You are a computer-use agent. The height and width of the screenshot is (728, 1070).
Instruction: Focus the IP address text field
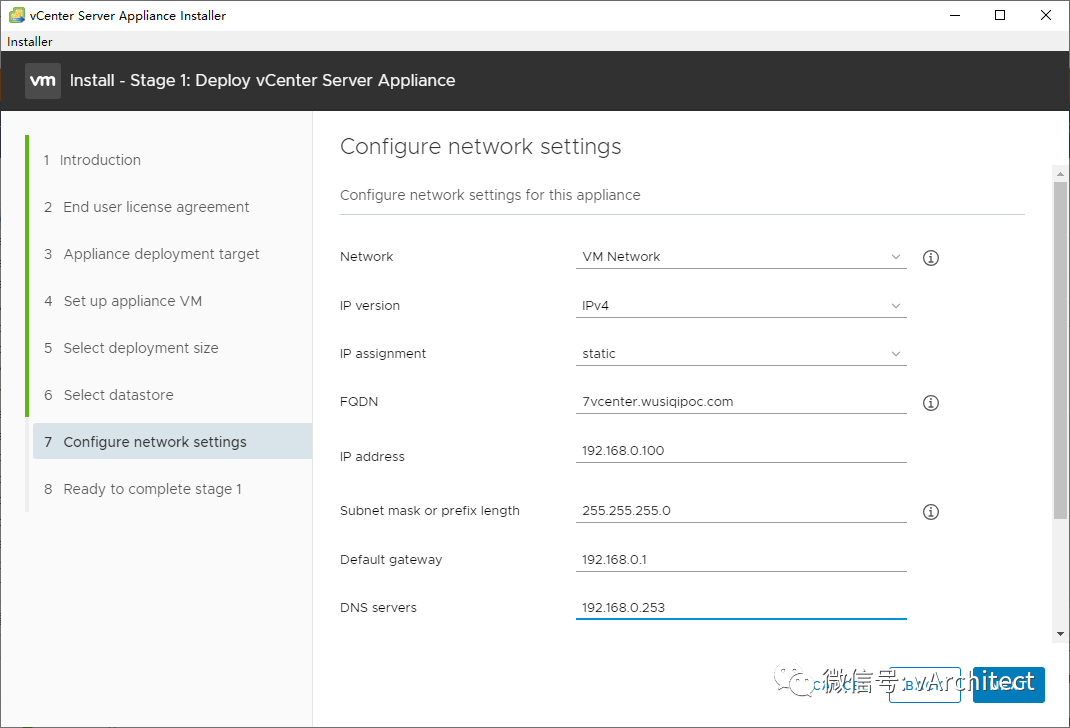coord(741,451)
